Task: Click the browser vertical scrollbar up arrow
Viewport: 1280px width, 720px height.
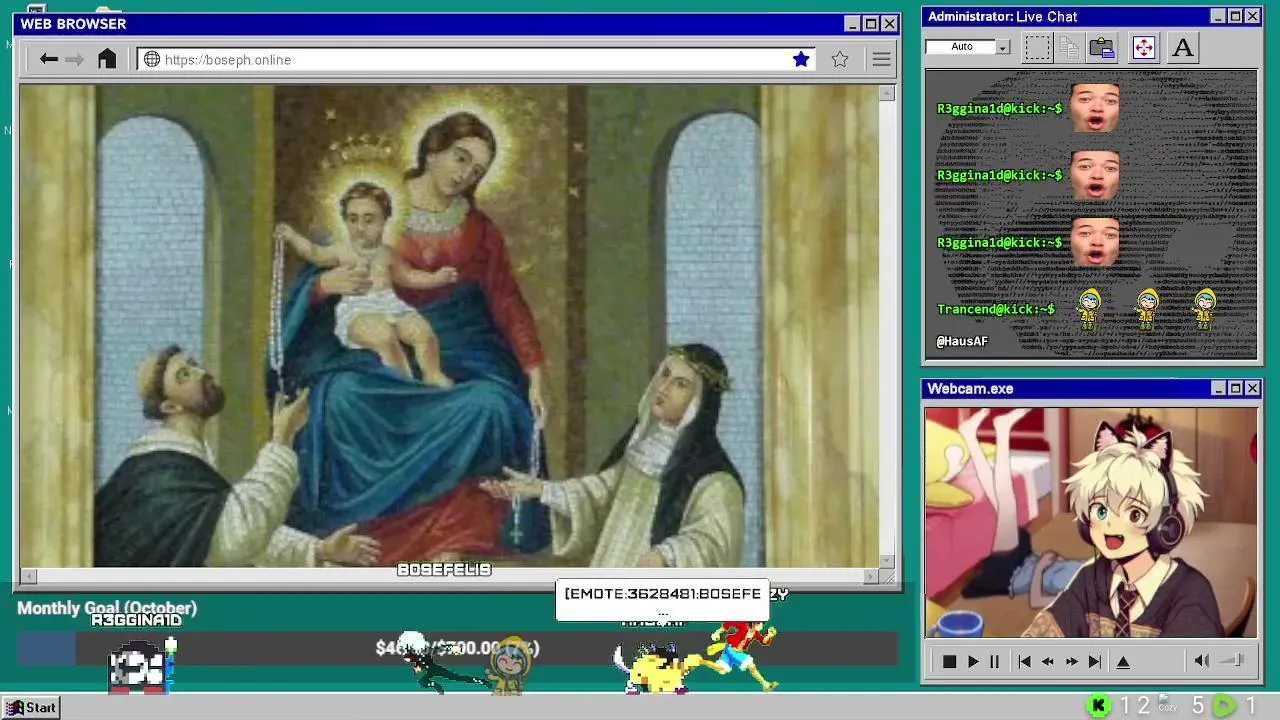Action: (x=887, y=93)
